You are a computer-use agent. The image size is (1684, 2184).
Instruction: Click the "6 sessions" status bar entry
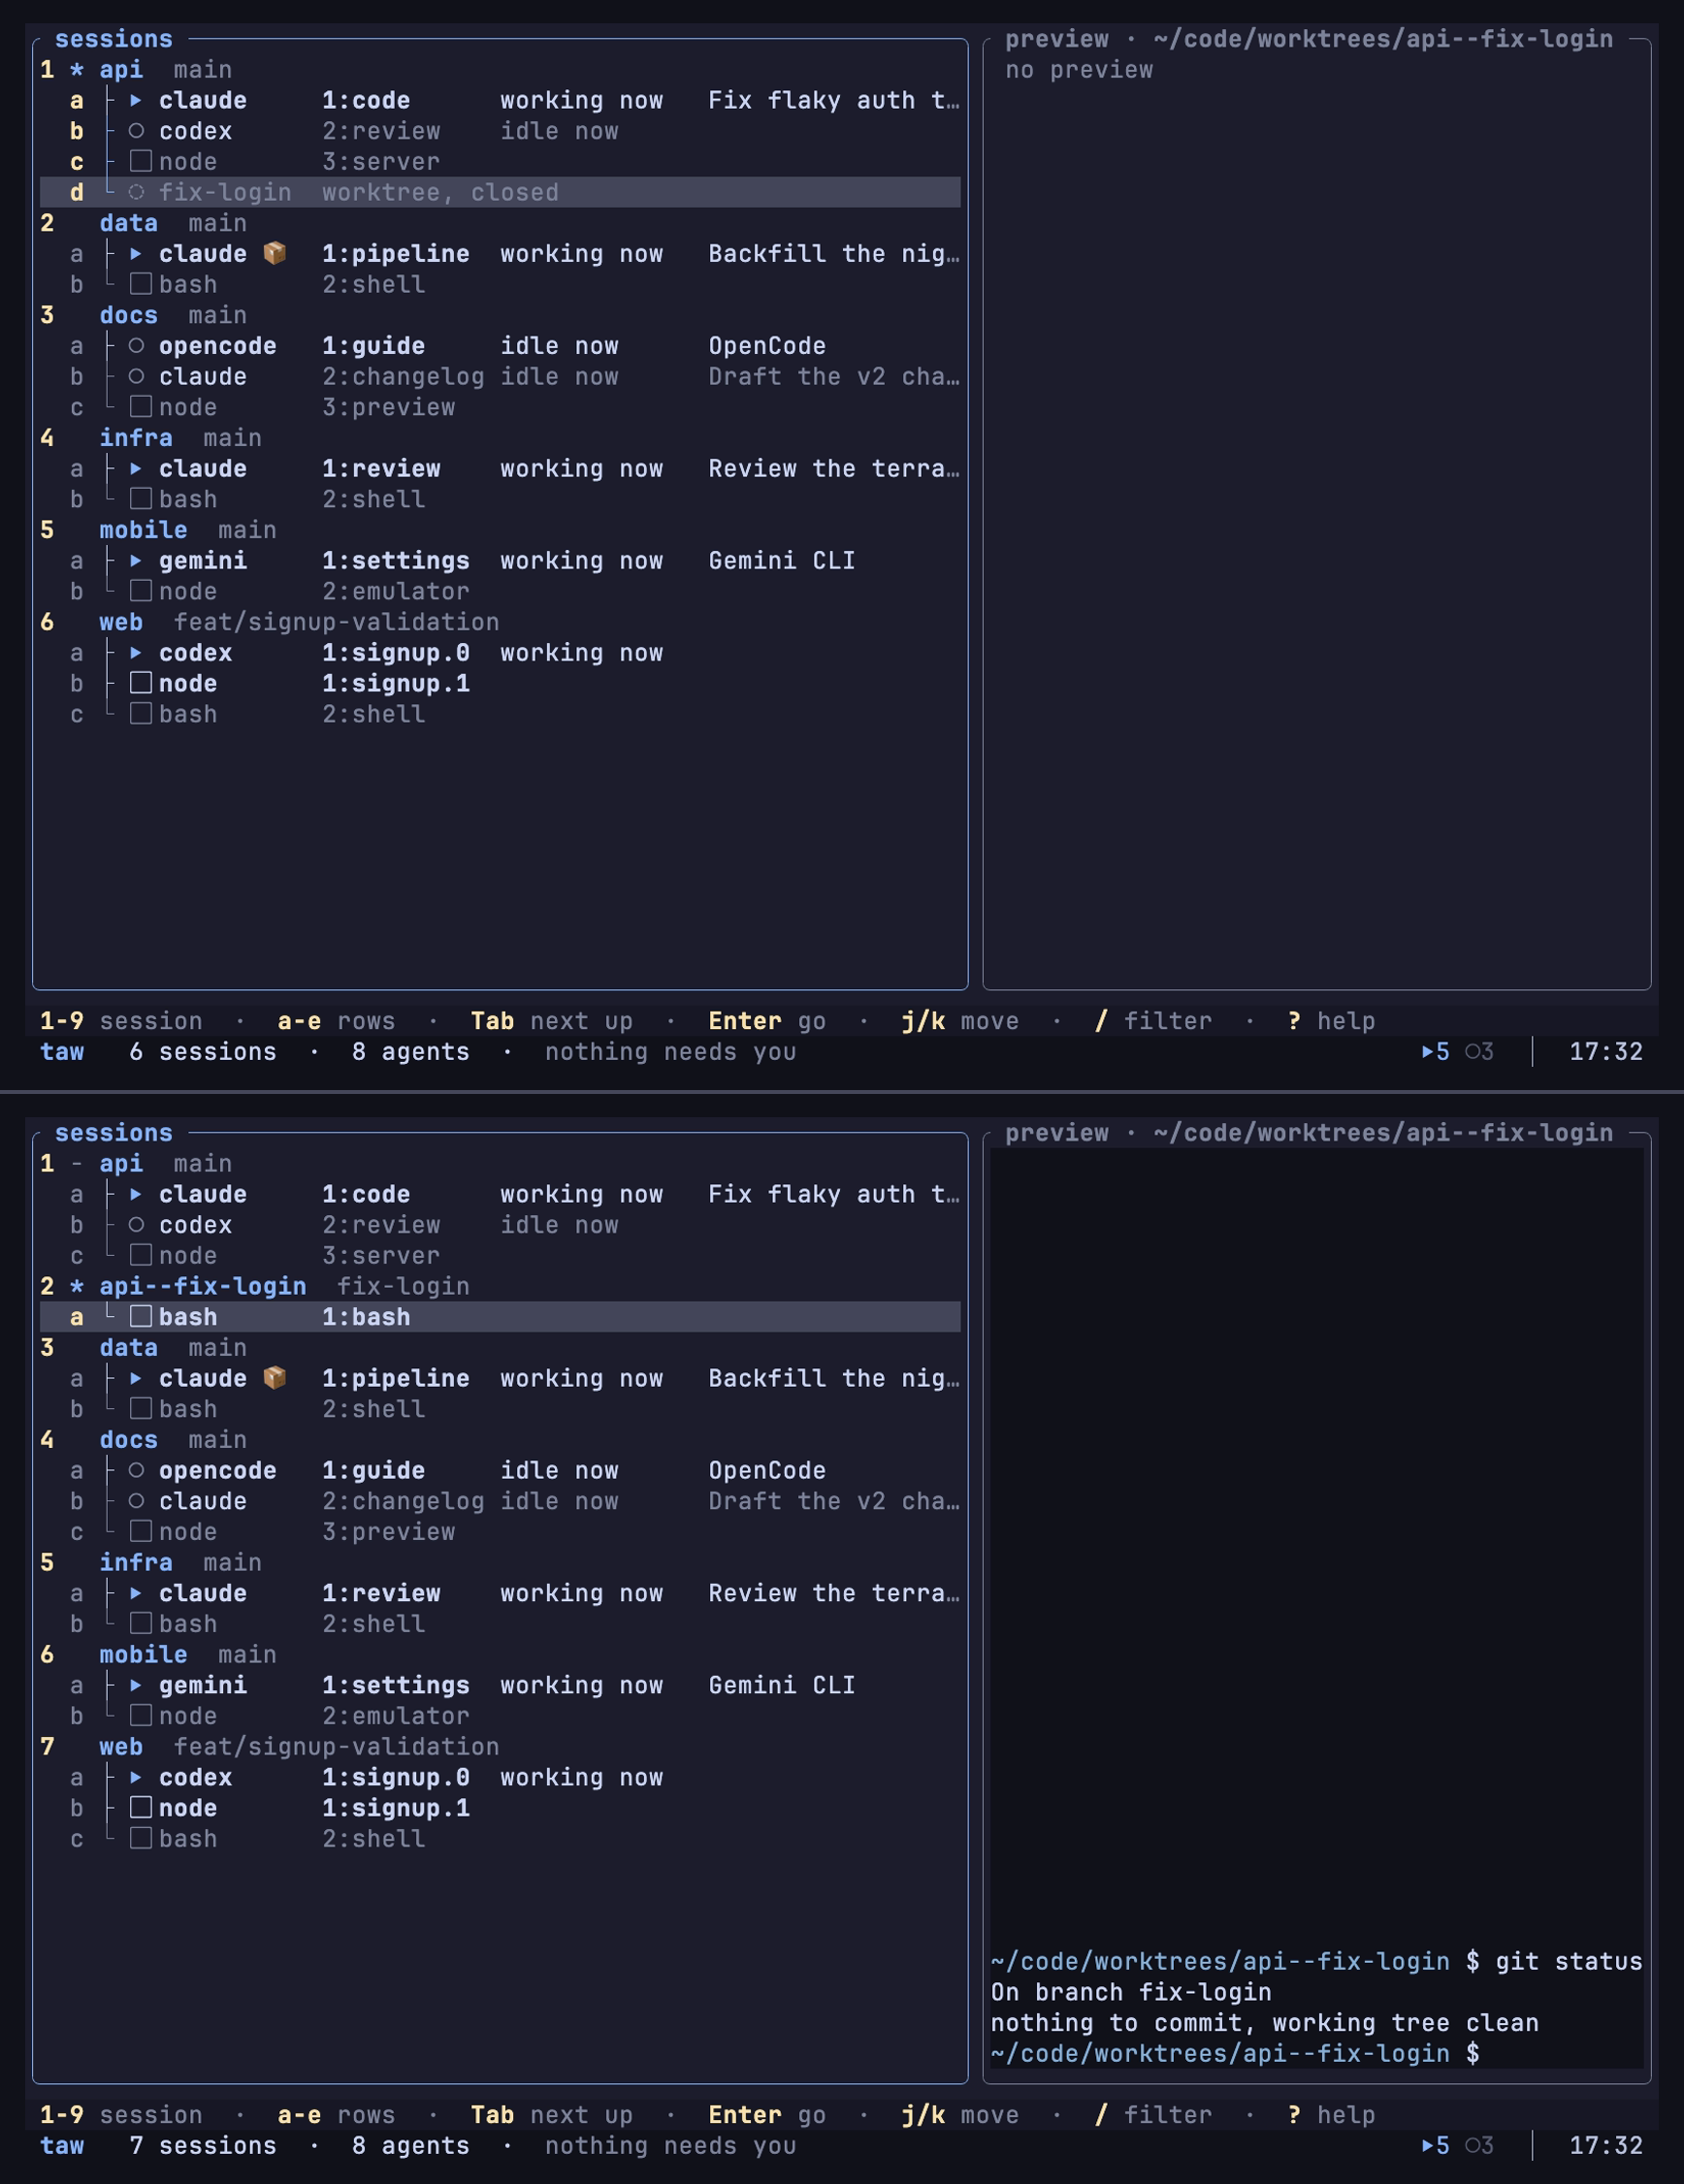click(203, 1052)
